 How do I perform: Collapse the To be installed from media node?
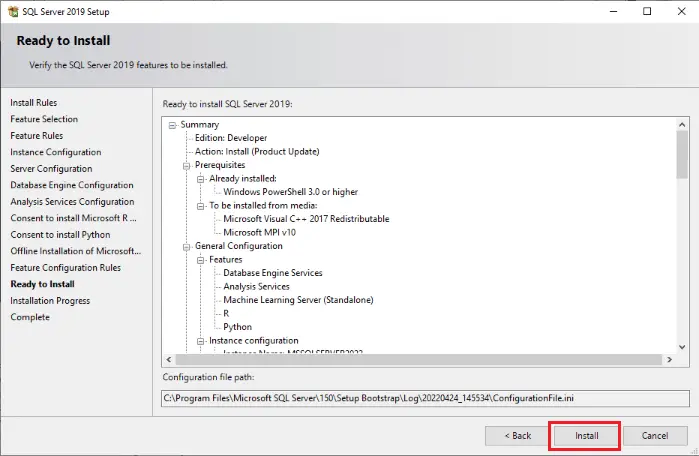(x=201, y=206)
